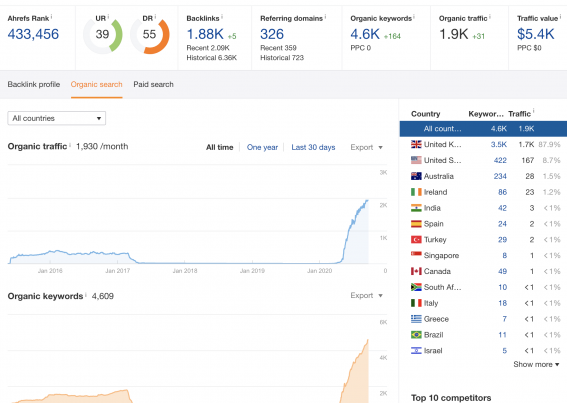
Task: Open Export dropdown for Organic keywords chart
Action: [366, 296]
